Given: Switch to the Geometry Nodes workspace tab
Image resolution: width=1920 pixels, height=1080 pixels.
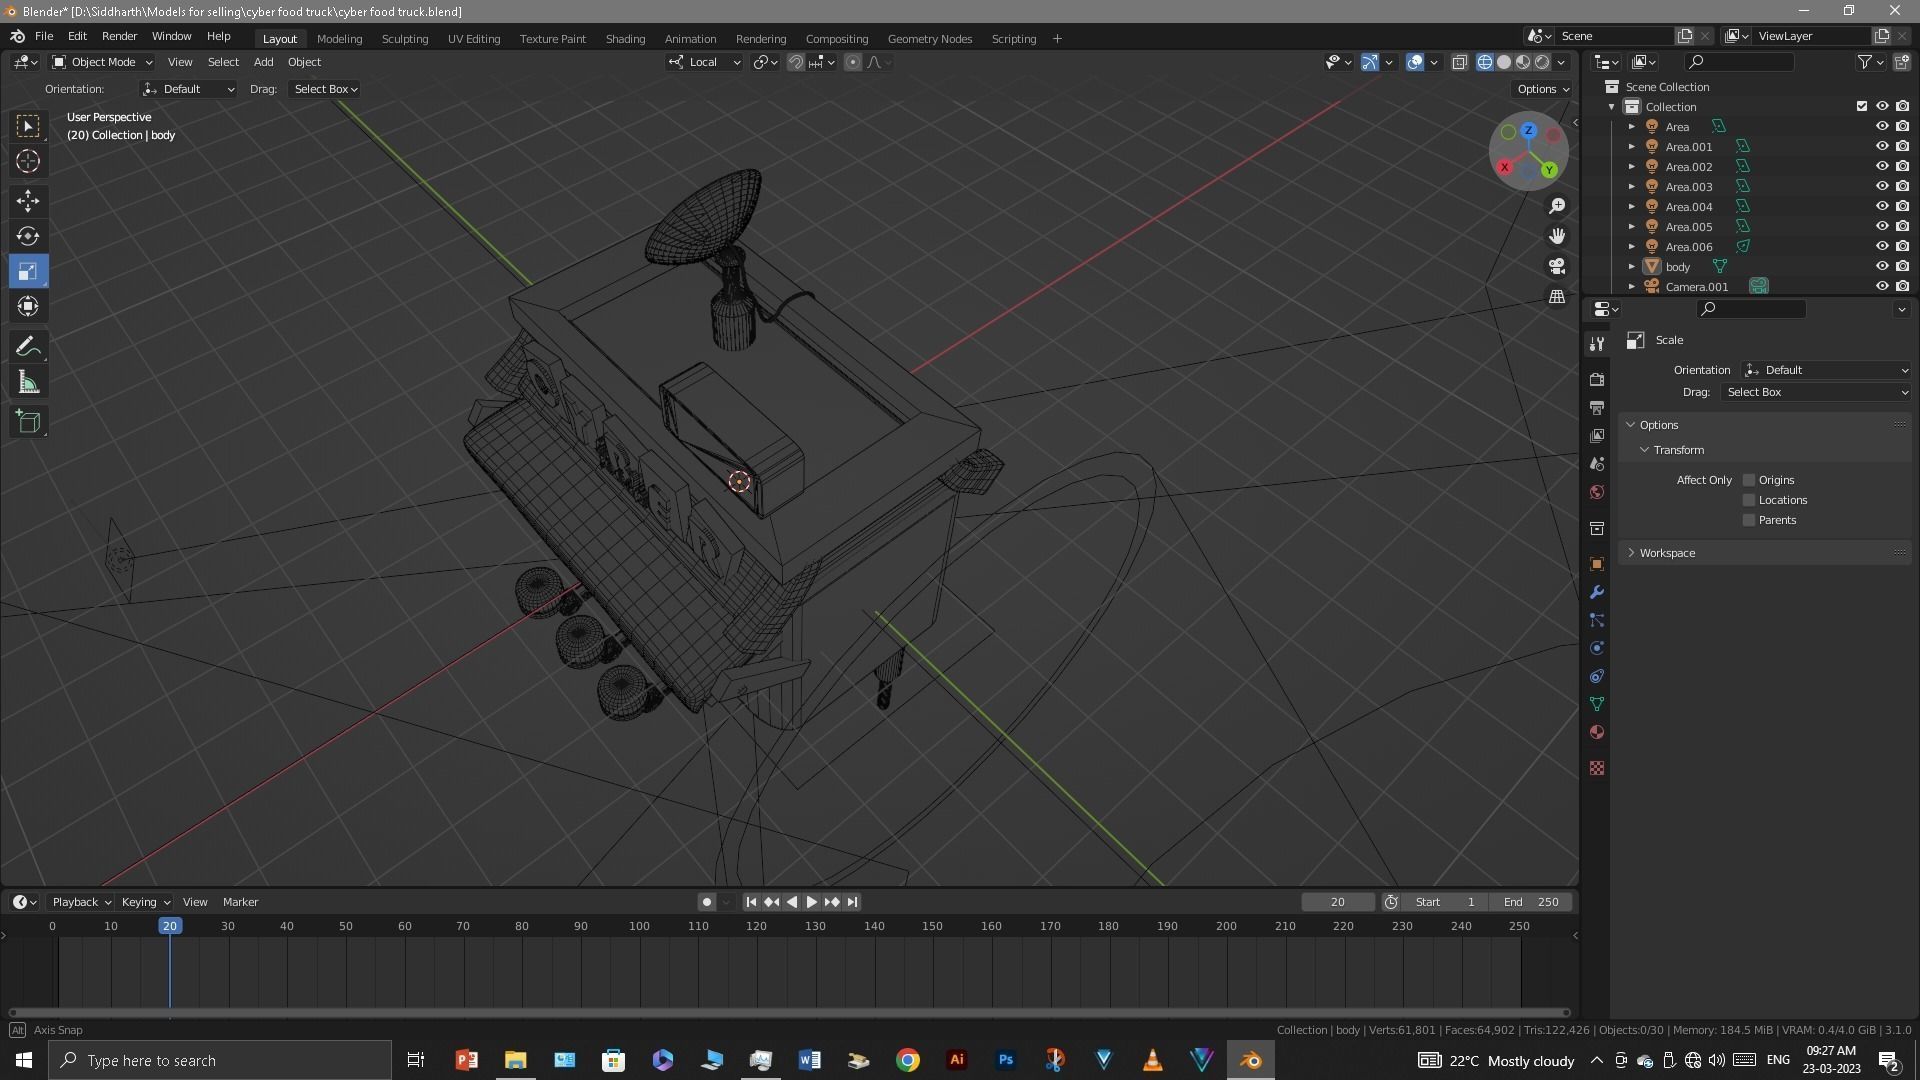Looking at the screenshot, I should coord(929,39).
